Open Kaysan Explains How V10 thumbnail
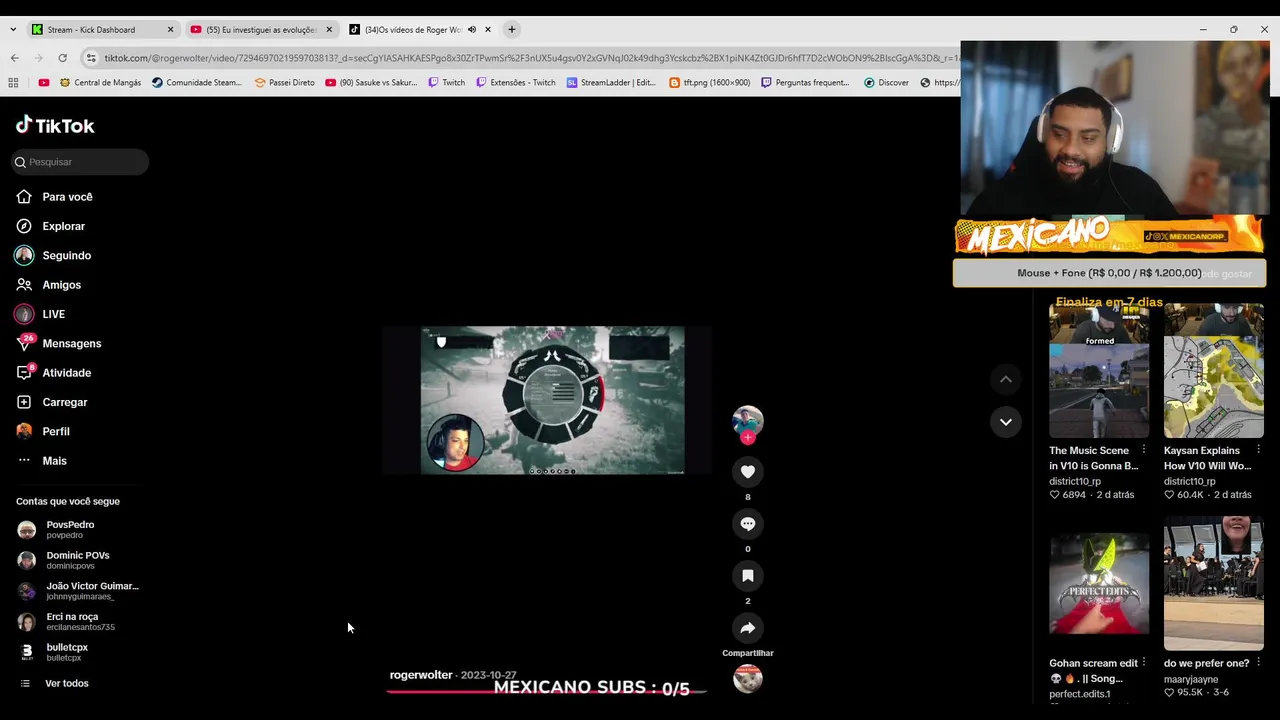 1213,371
